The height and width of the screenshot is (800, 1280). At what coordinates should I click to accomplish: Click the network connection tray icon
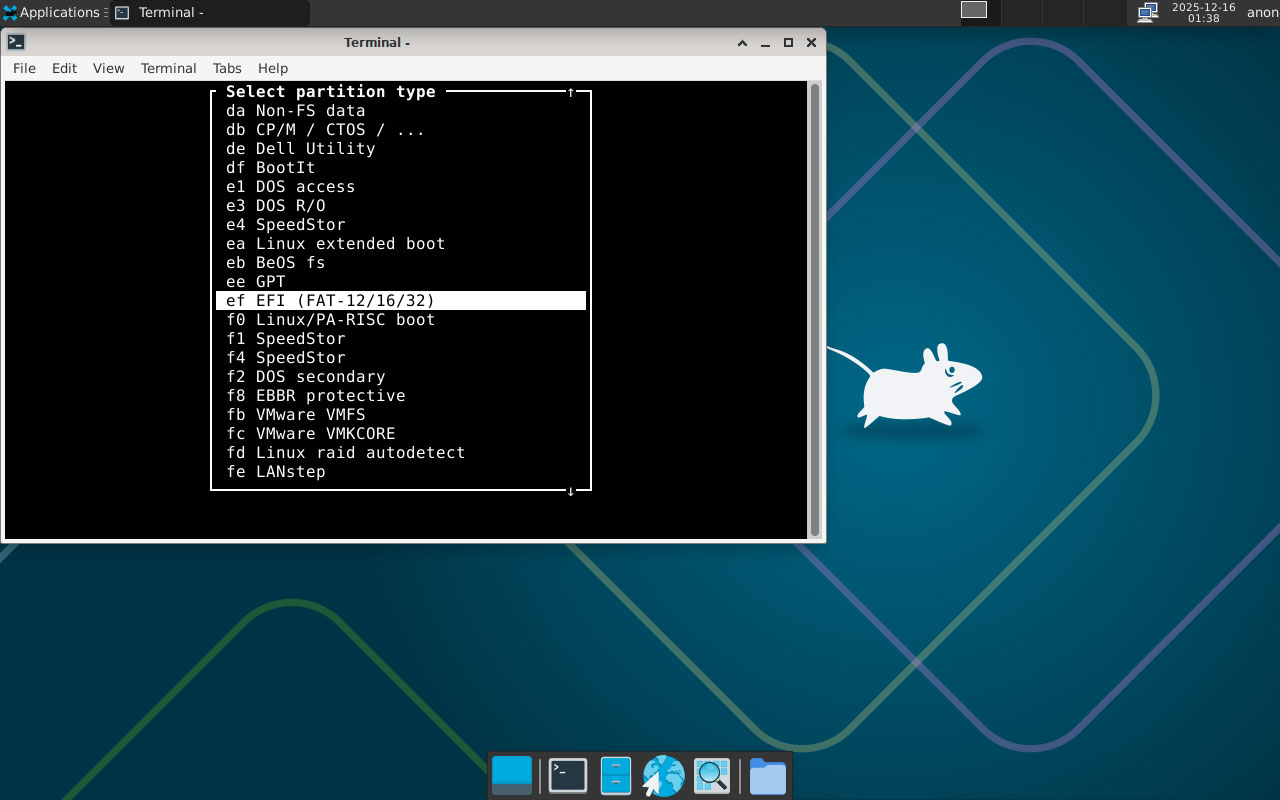[x=1147, y=13]
